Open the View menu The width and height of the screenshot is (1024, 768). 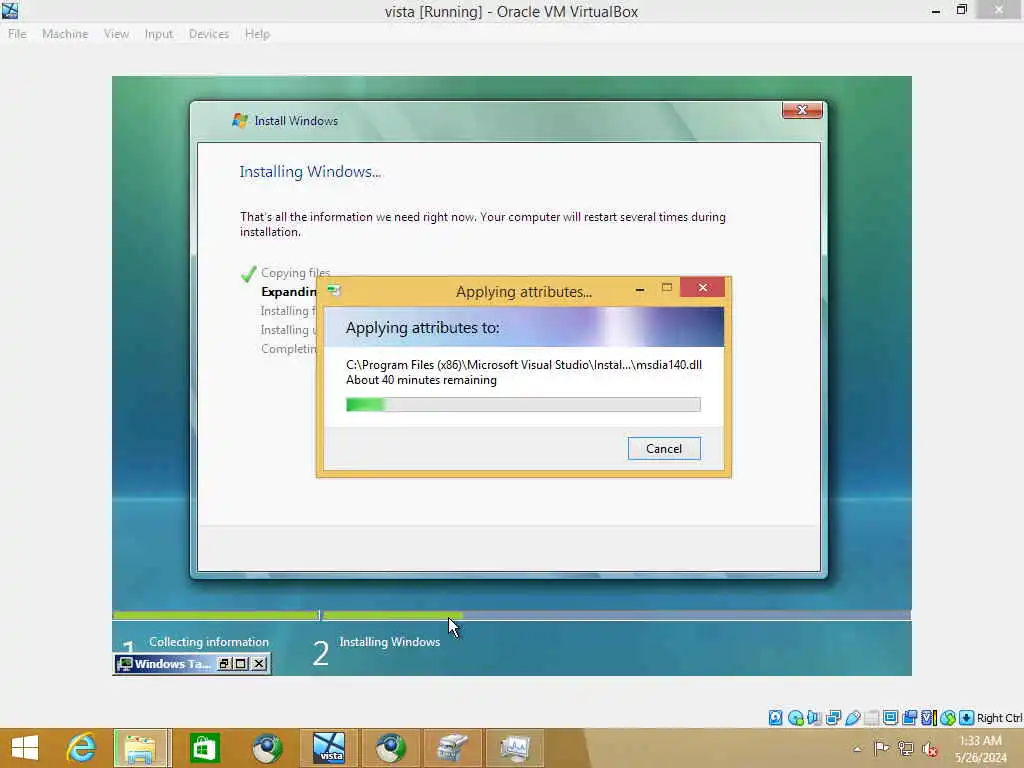(116, 34)
